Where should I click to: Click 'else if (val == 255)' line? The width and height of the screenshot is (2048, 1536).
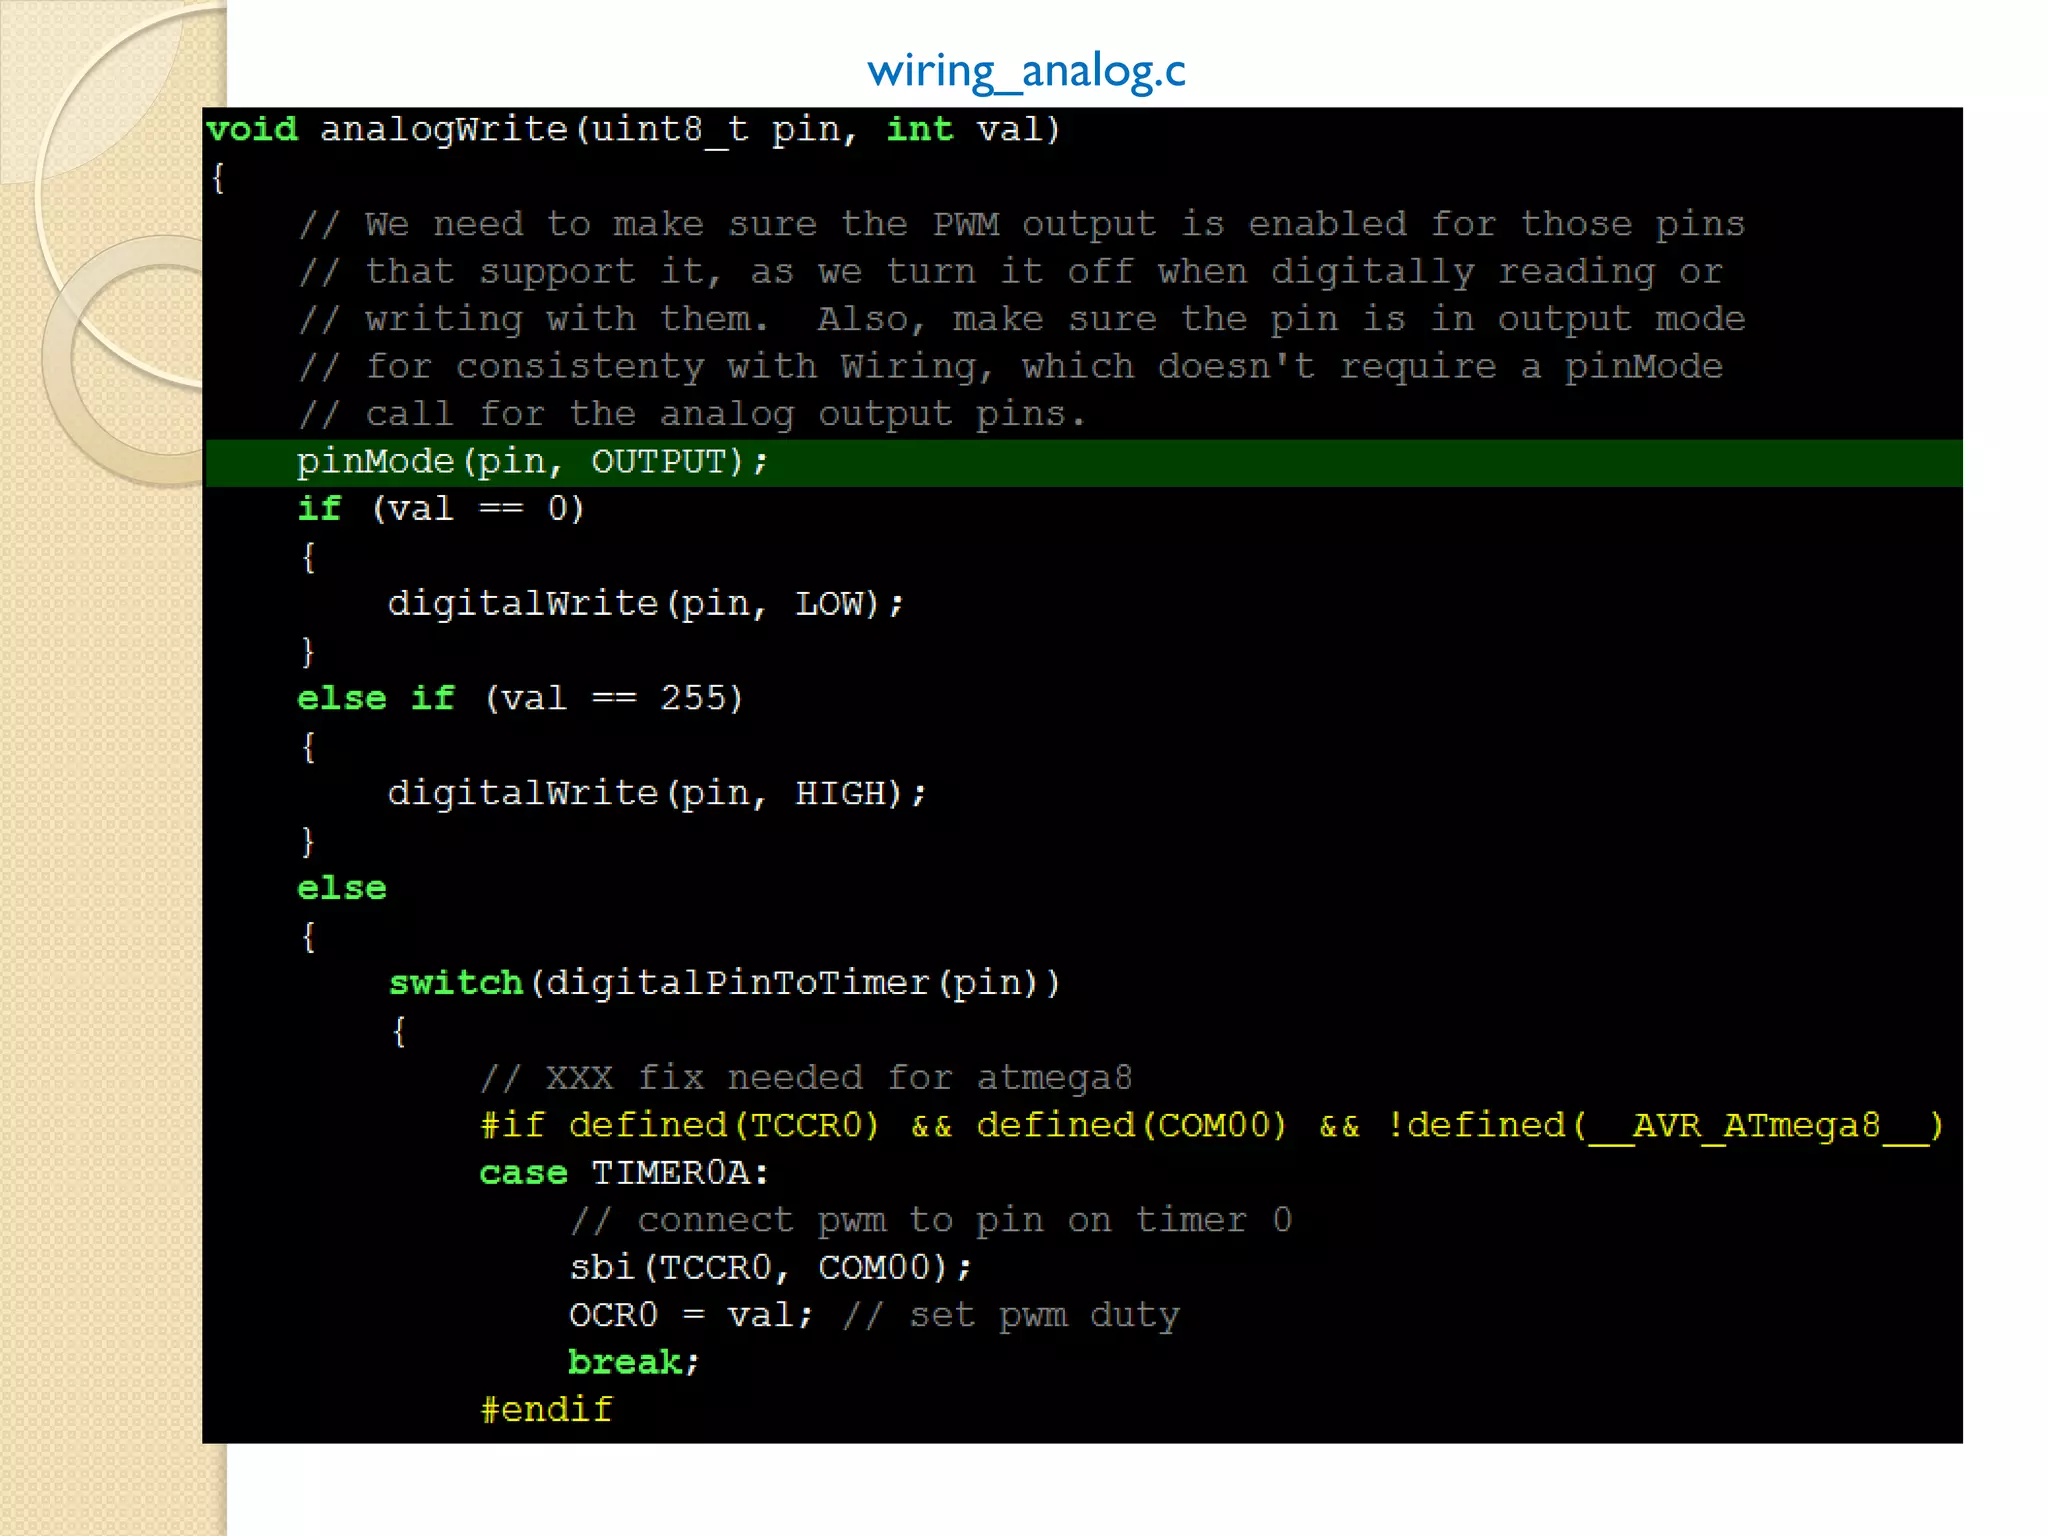click(x=520, y=698)
